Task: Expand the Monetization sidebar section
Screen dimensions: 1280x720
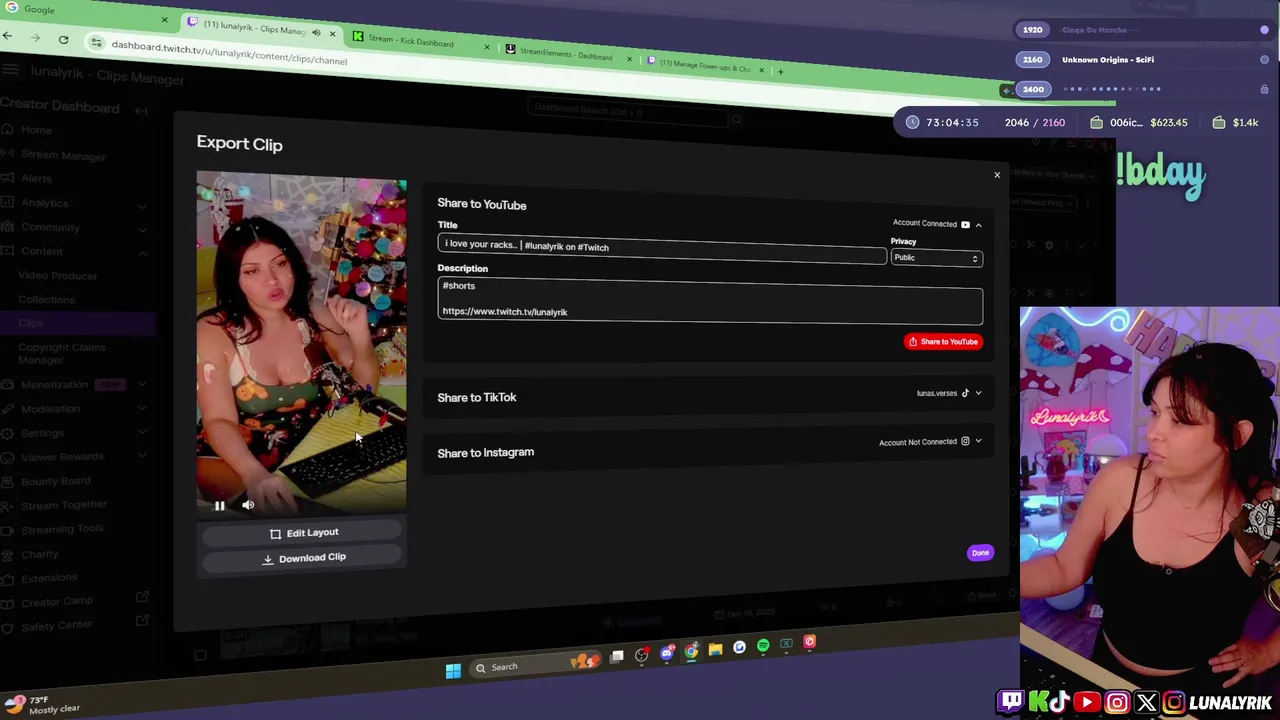Action: click(142, 385)
